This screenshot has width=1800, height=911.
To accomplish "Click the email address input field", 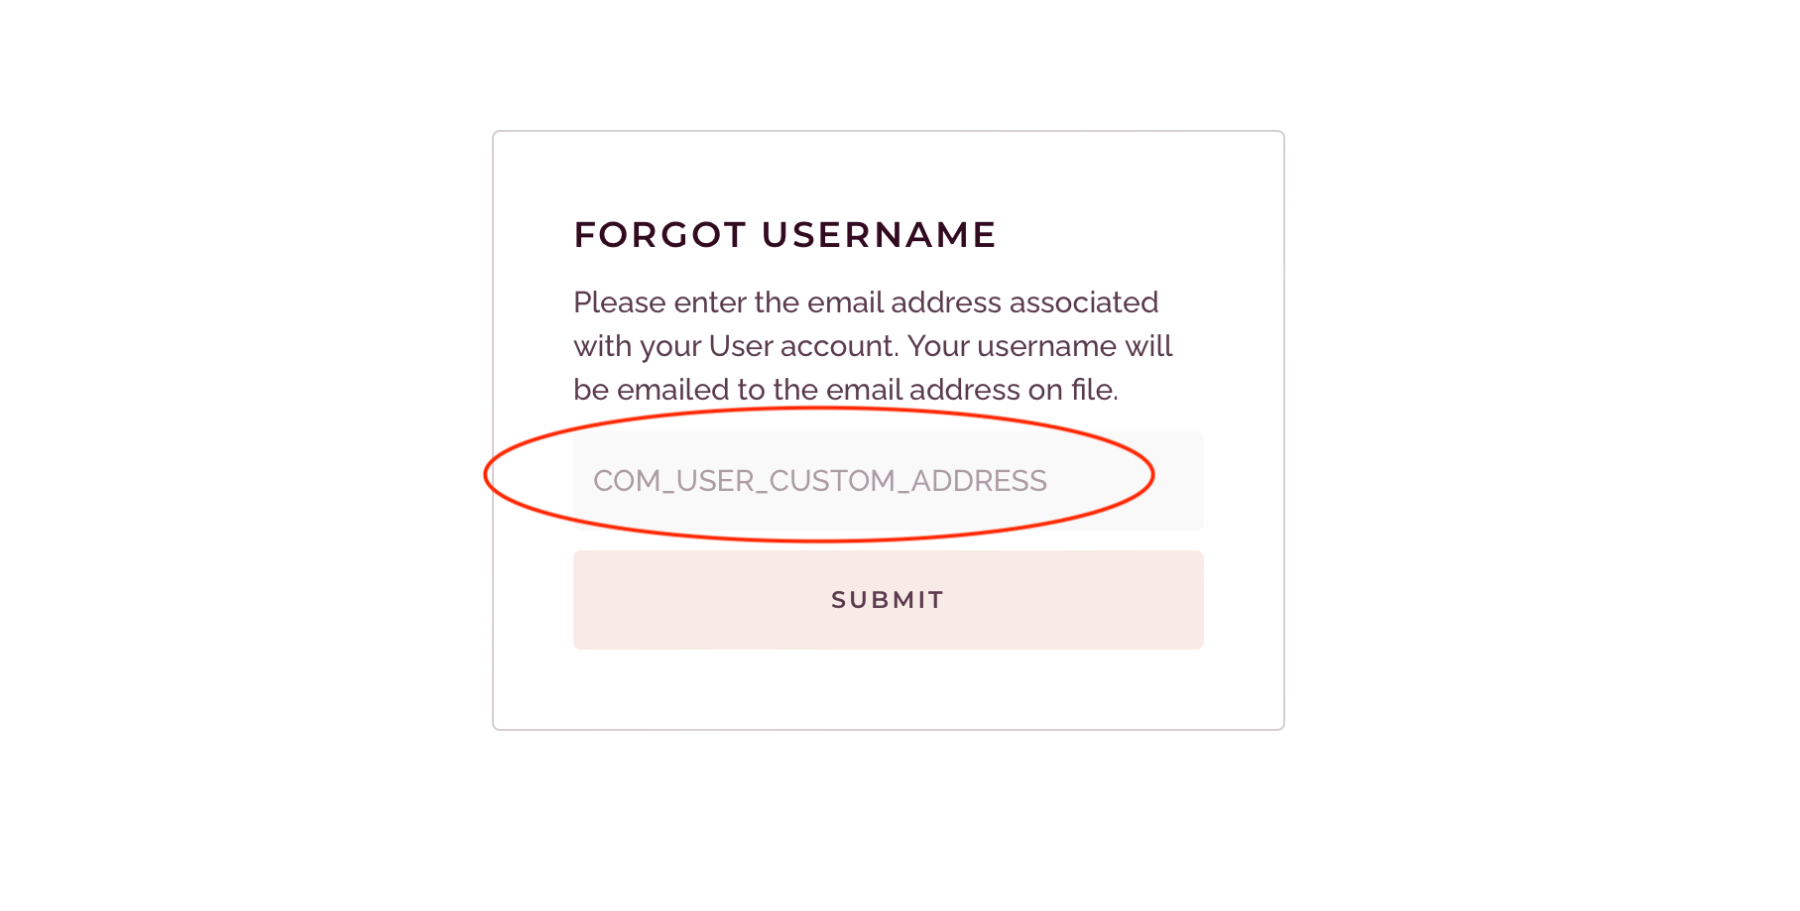I will pos(888,481).
